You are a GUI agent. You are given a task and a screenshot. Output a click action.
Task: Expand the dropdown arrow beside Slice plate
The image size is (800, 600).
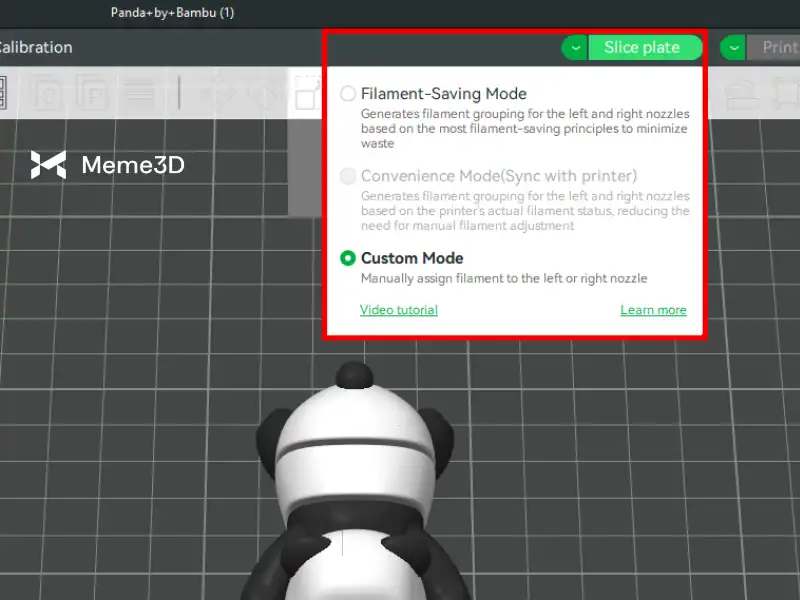point(574,47)
